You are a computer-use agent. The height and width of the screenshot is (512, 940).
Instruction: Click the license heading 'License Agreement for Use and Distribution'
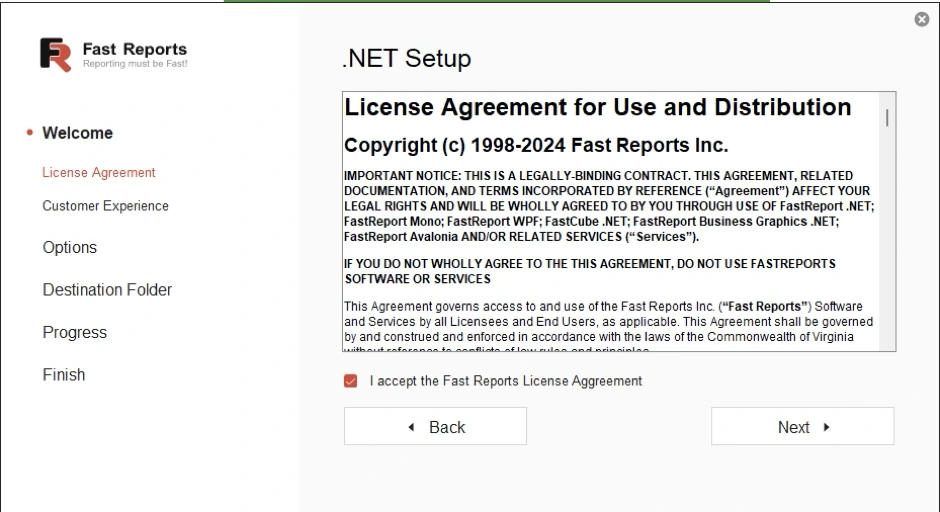tap(598, 107)
